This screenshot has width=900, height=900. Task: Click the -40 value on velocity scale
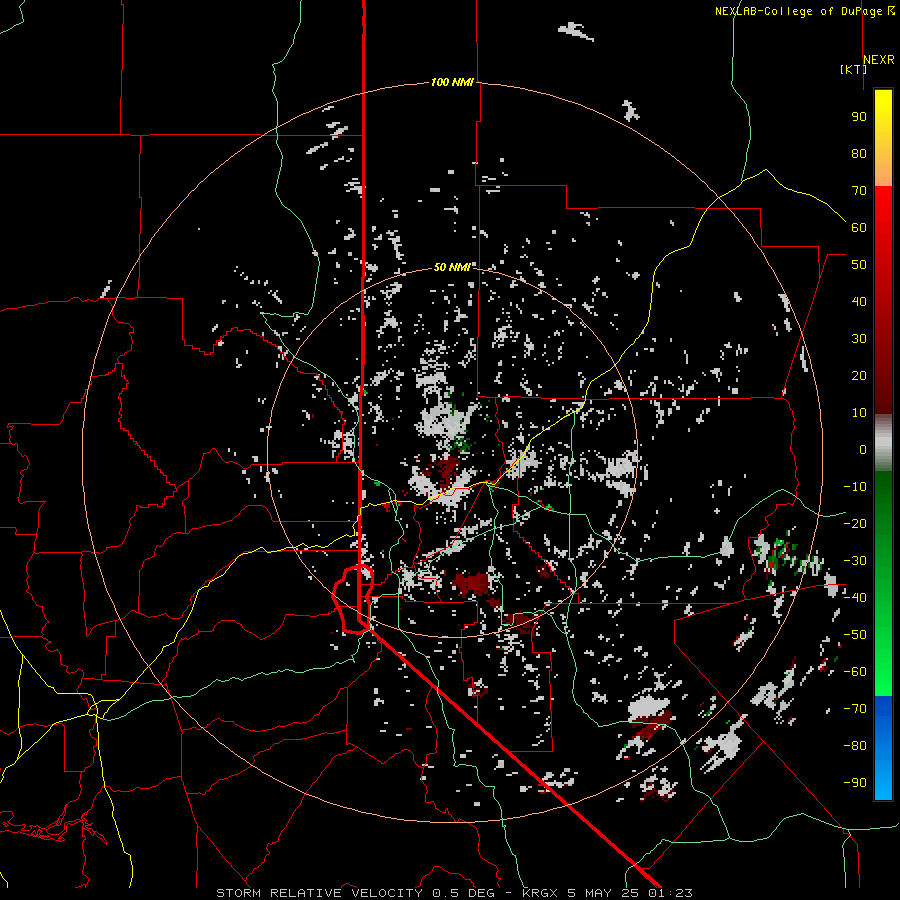[x=855, y=598]
